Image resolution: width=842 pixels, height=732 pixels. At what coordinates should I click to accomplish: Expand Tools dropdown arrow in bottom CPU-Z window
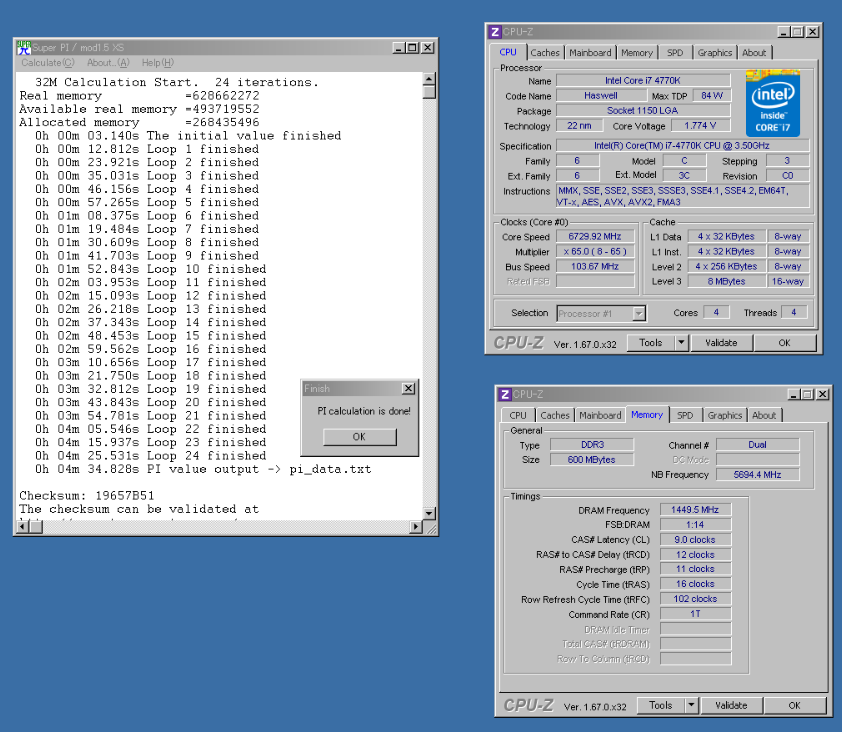click(691, 705)
